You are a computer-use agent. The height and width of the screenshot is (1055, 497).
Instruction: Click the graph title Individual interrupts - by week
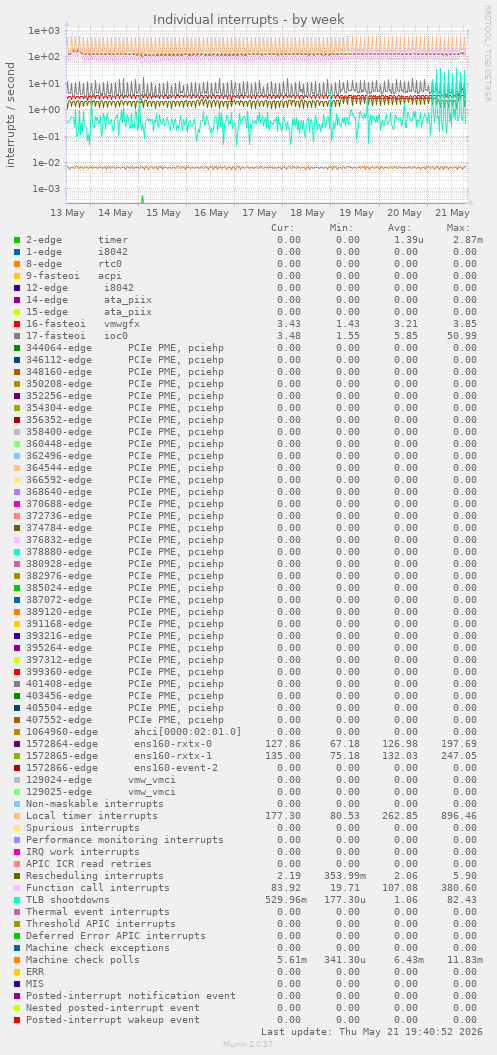pos(248,20)
